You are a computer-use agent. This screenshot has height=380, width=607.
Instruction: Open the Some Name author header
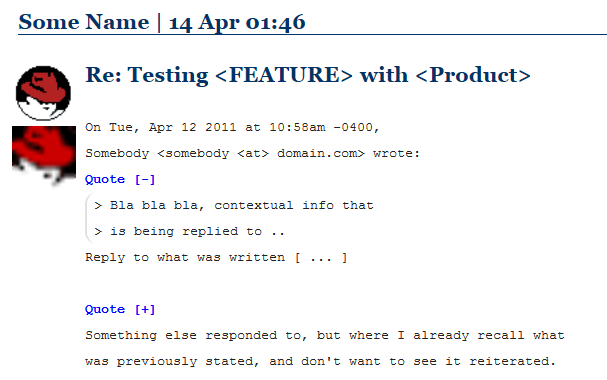point(84,22)
